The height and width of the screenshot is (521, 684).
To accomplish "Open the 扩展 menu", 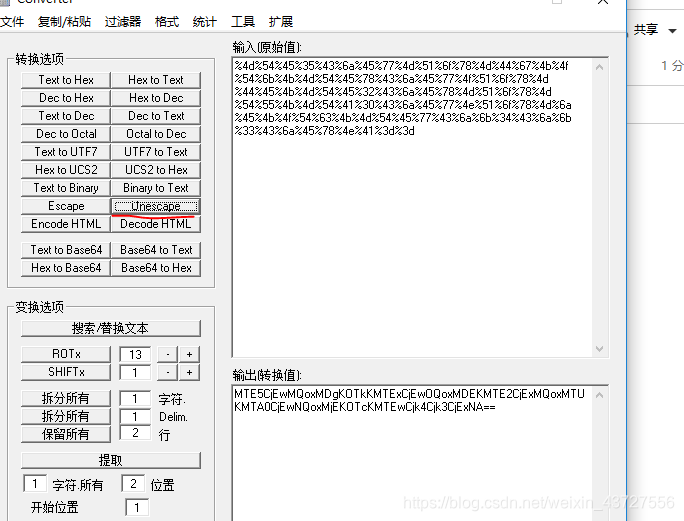I will tap(280, 21).
